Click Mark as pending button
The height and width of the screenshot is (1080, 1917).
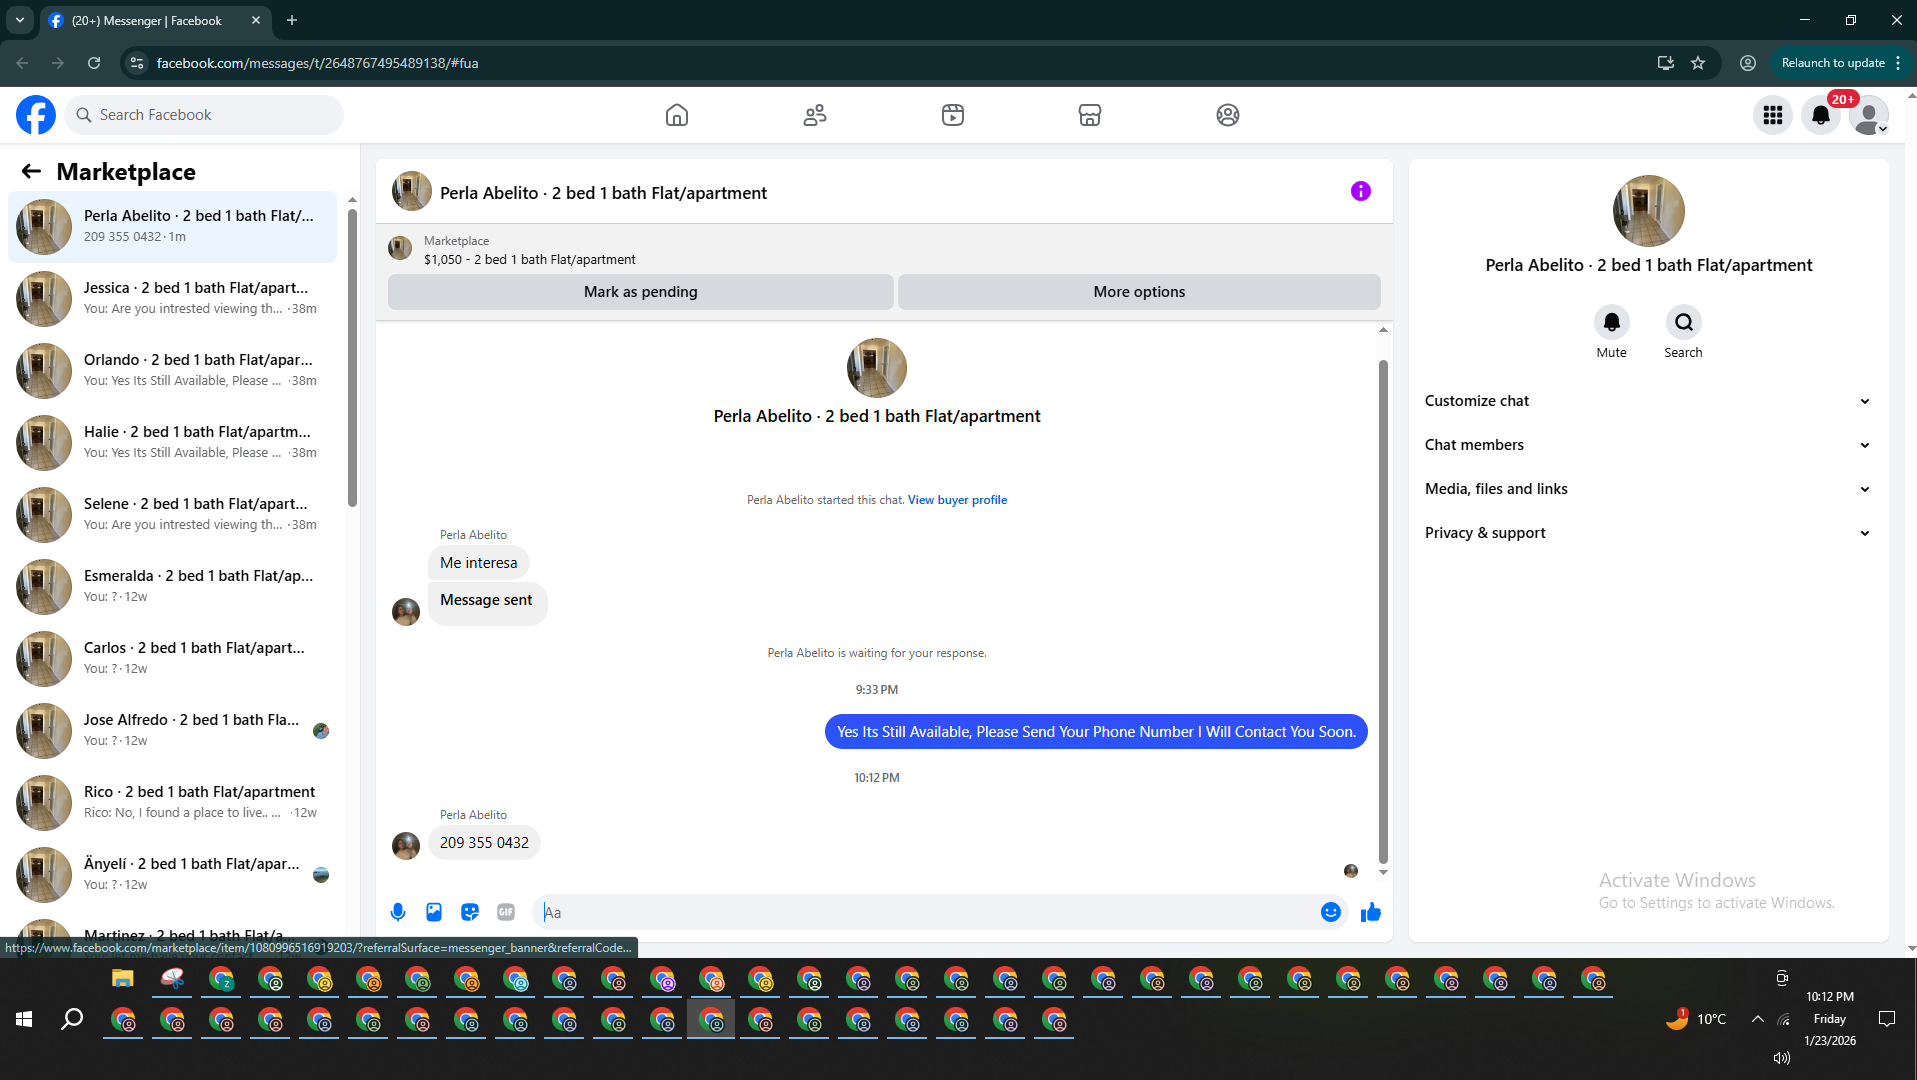tap(640, 292)
